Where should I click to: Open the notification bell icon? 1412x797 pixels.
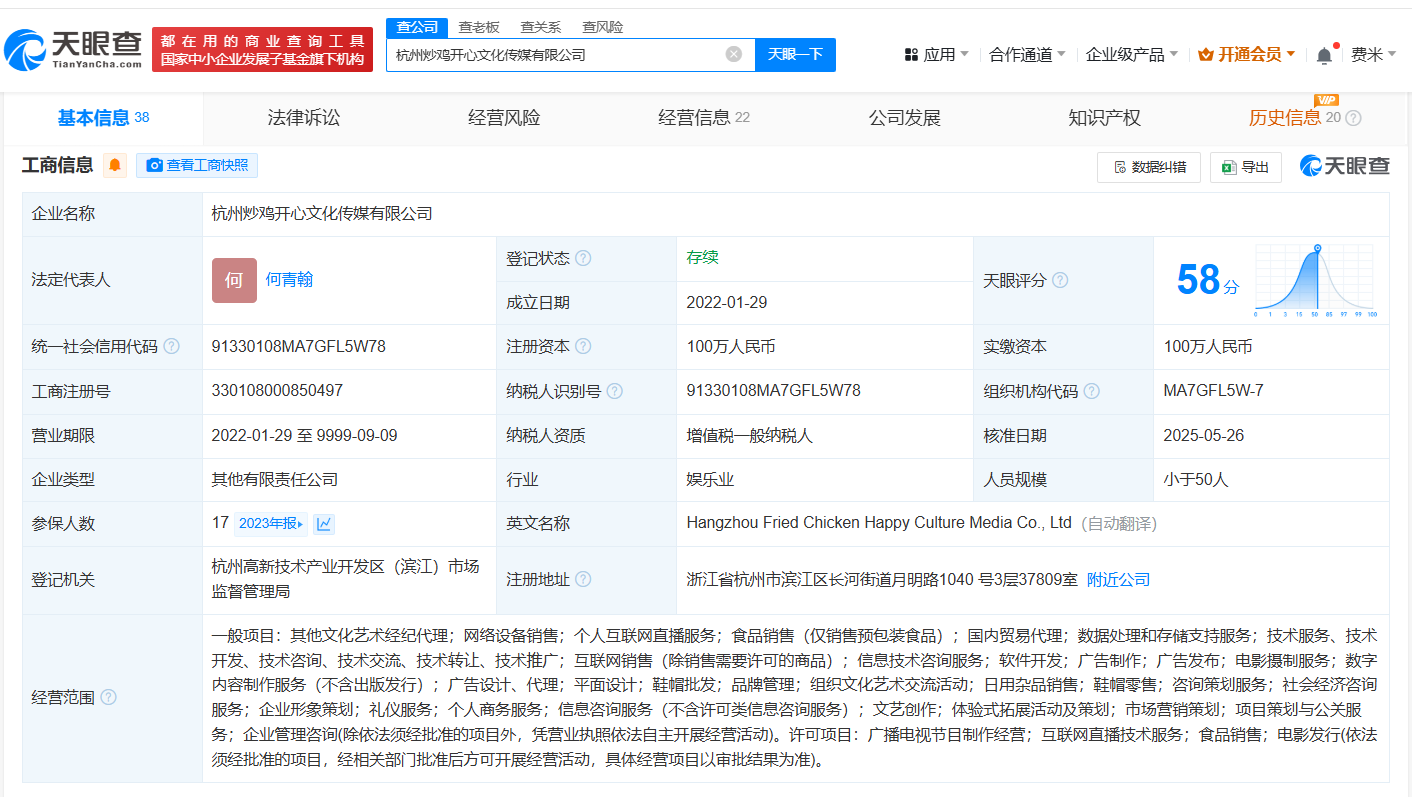tap(1324, 55)
